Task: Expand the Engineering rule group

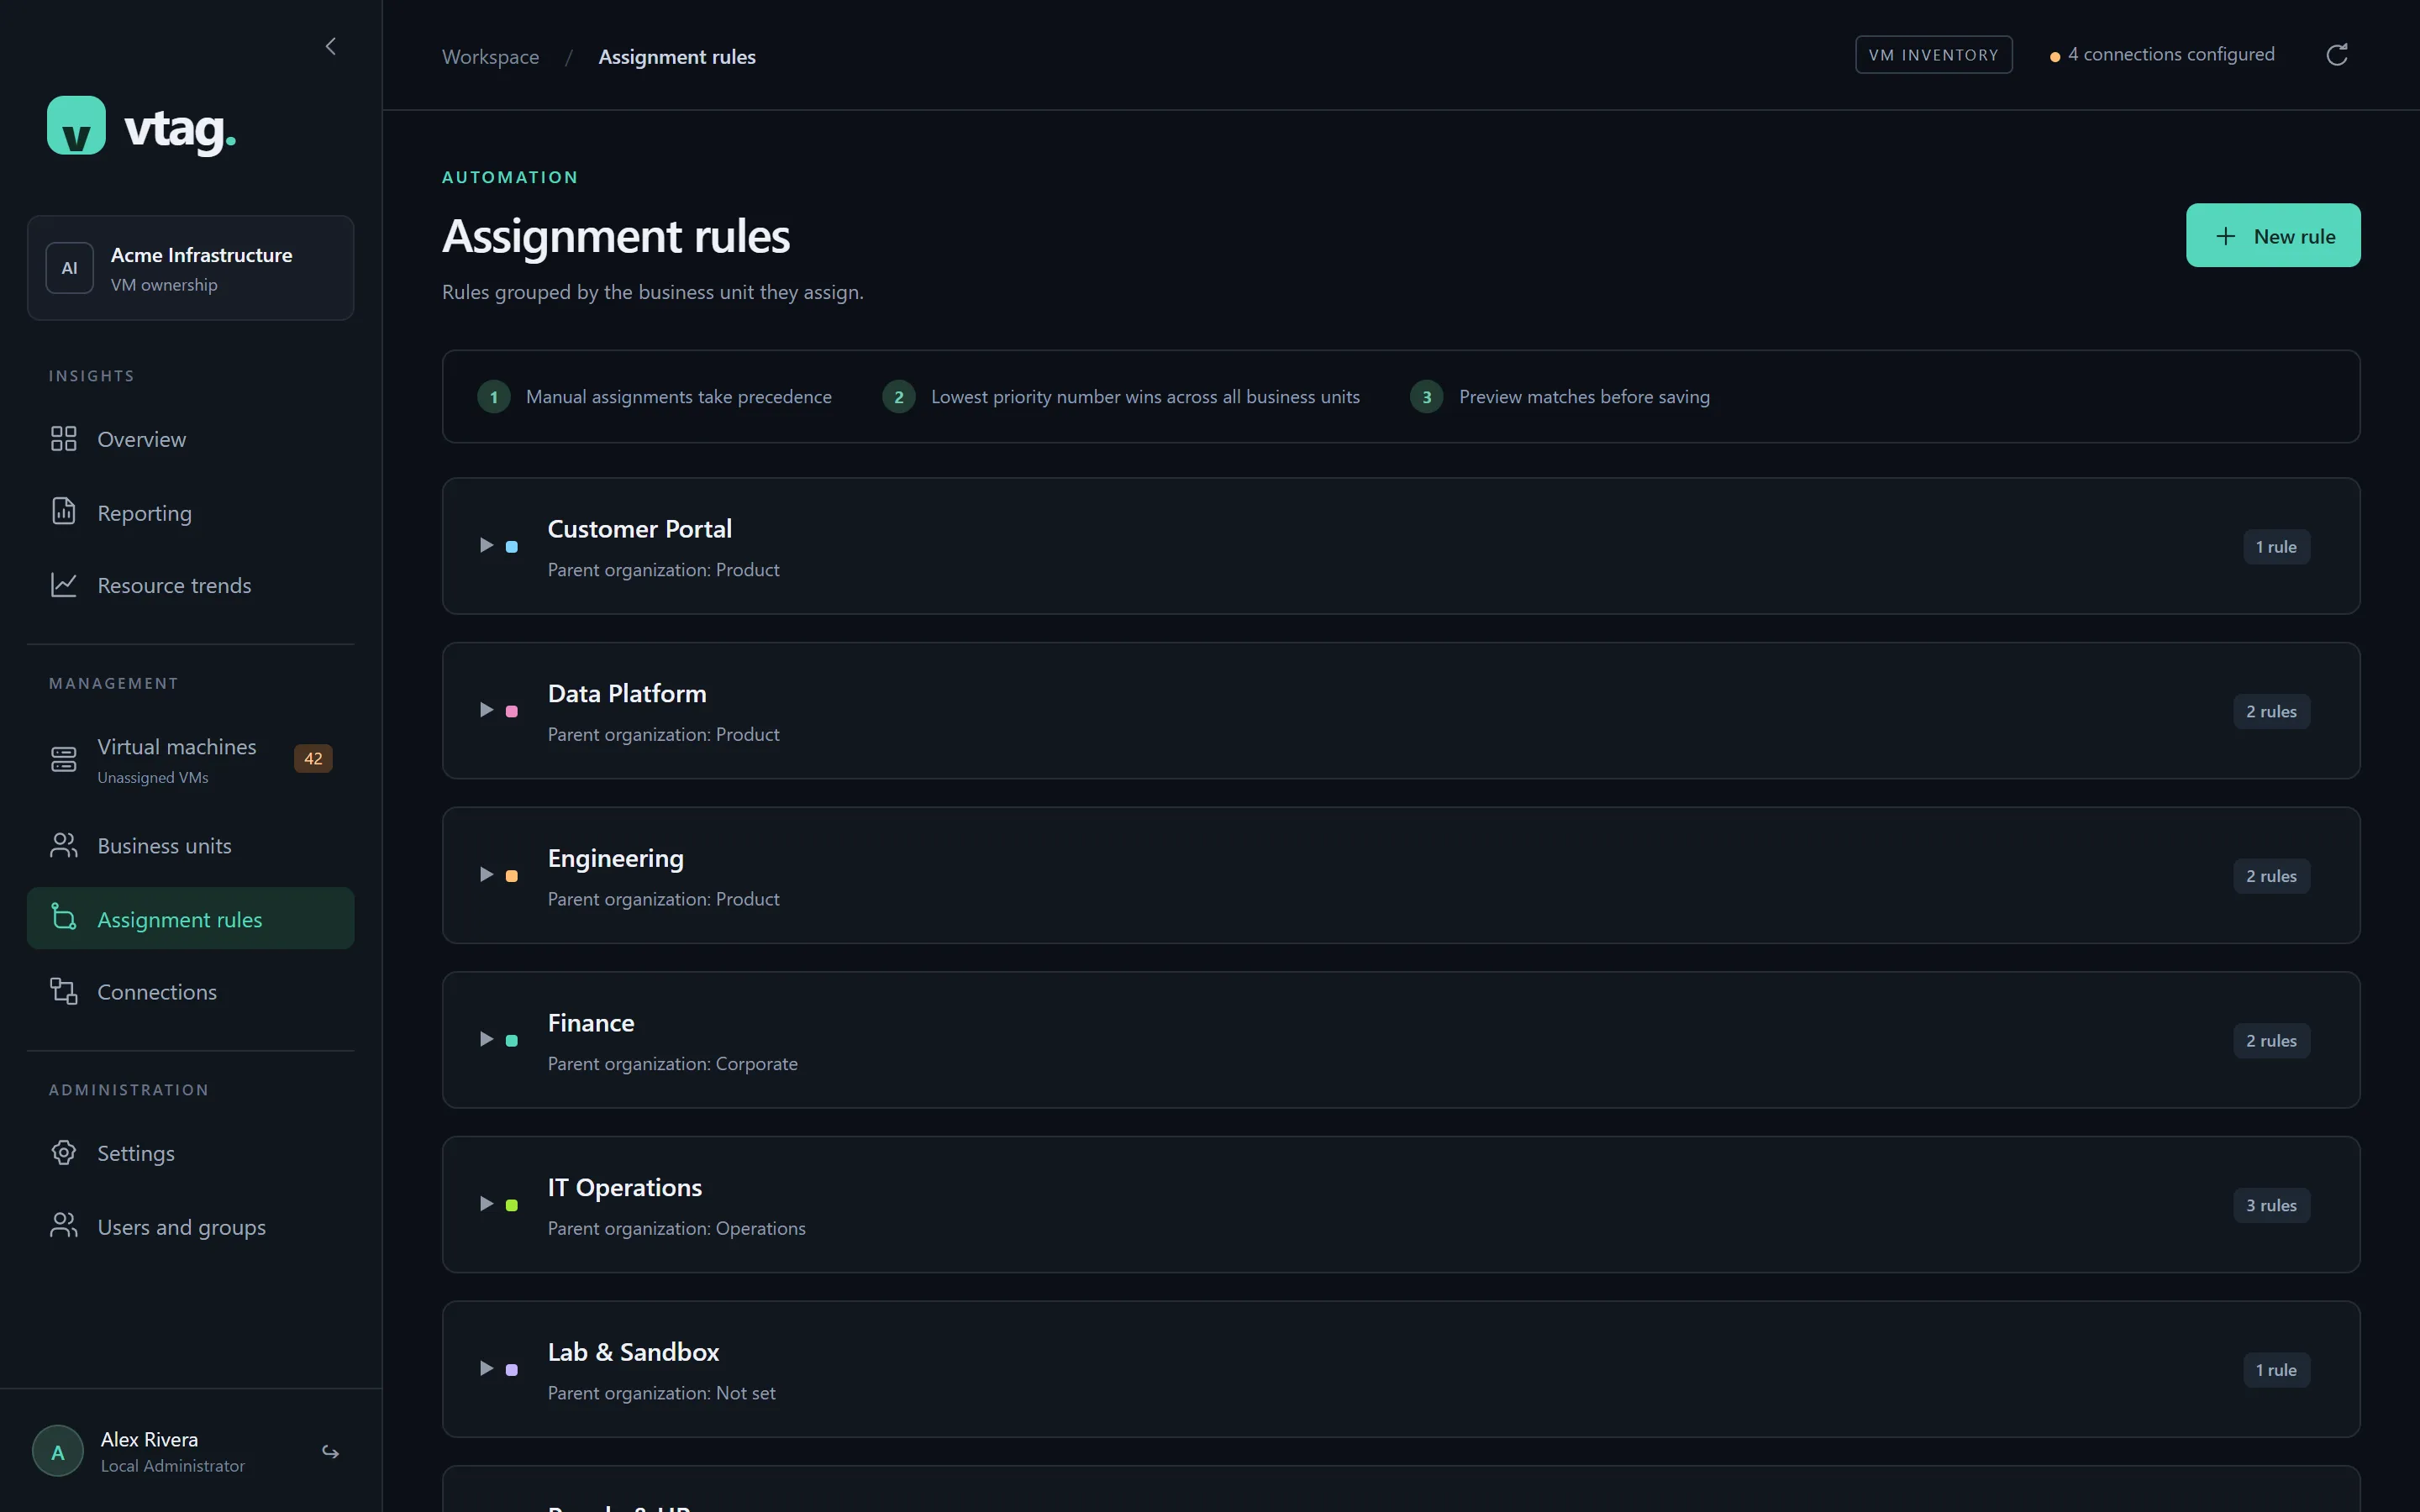Action: tap(486, 875)
